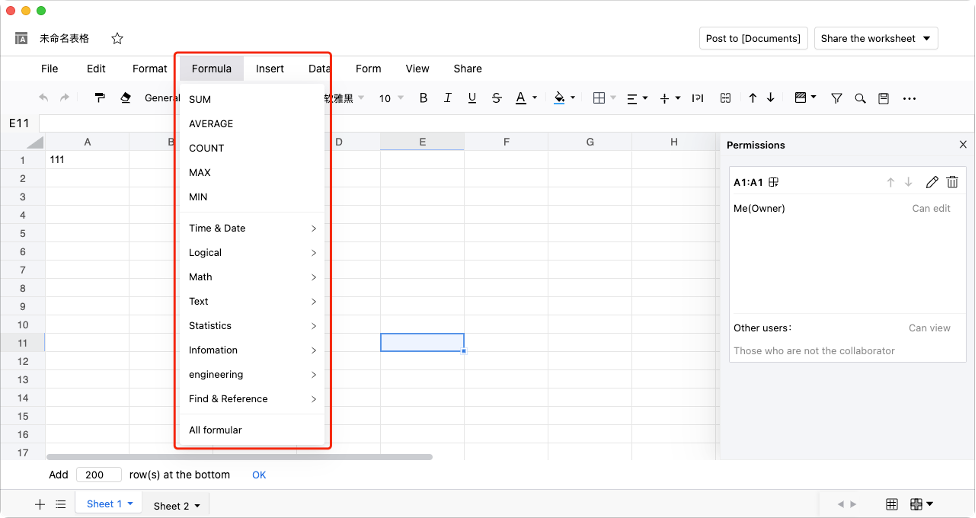
Task: Click the Post to [Documents] button
Action: pos(753,39)
